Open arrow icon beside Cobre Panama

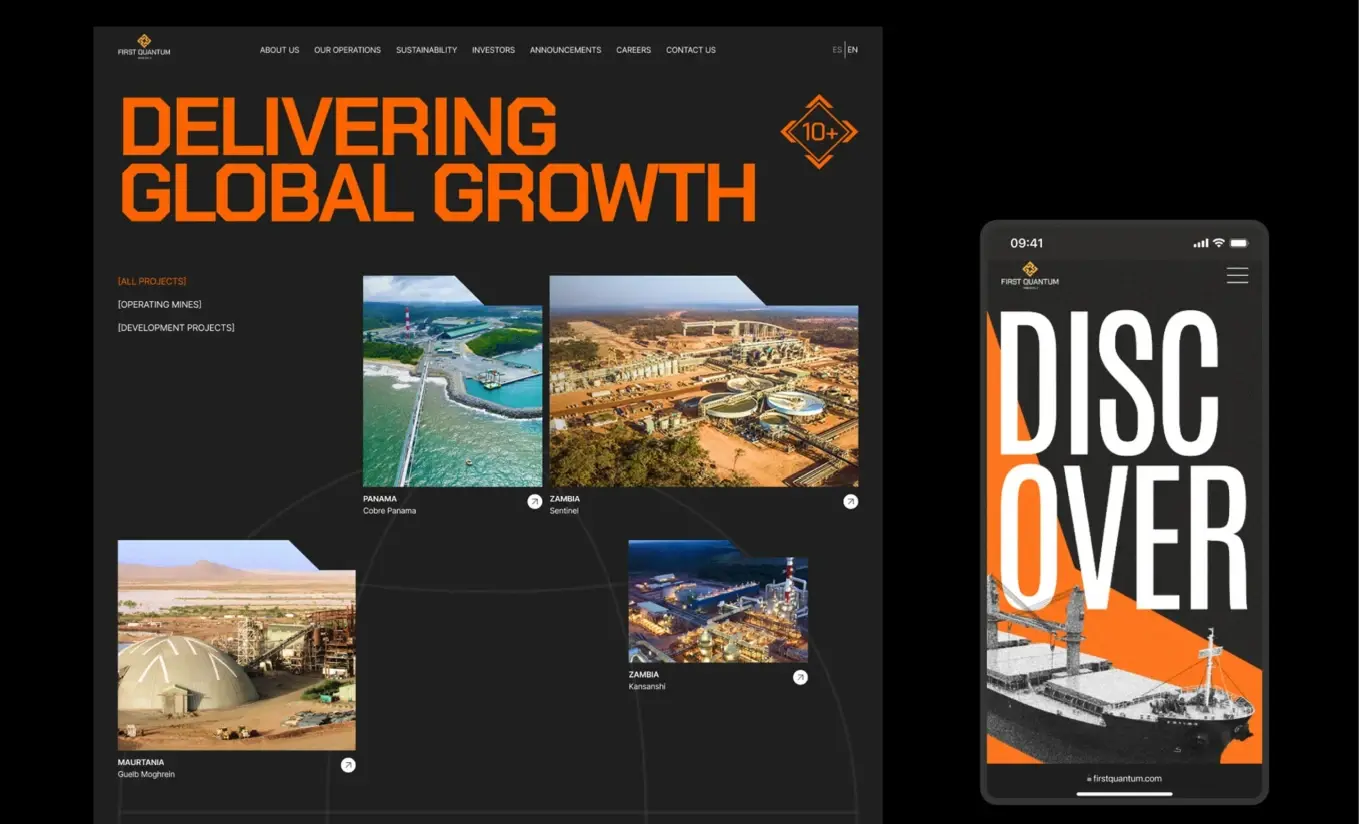535,502
